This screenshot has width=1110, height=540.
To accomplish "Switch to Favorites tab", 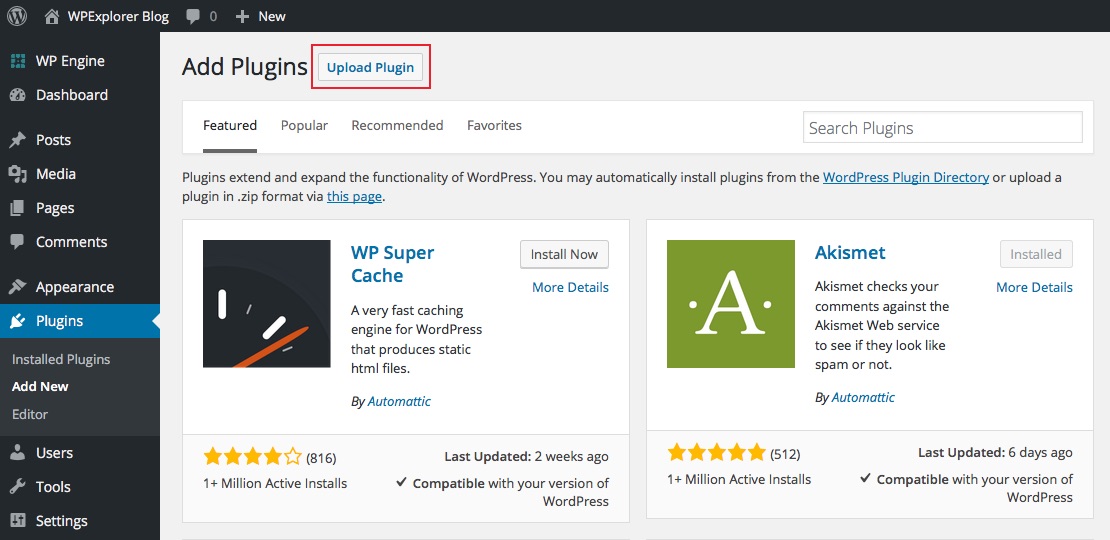I will [x=494, y=126].
